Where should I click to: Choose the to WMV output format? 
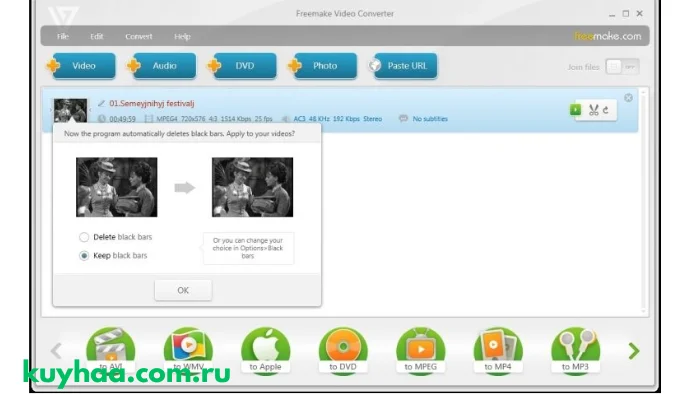point(188,351)
